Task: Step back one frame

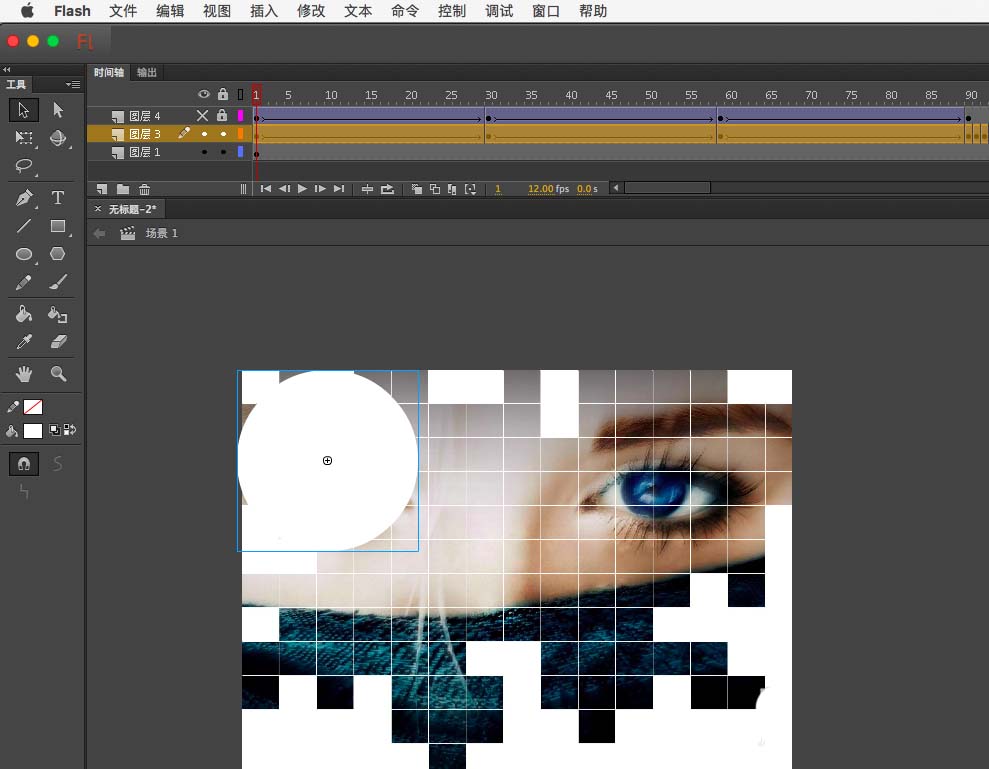Action: click(x=284, y=189)
